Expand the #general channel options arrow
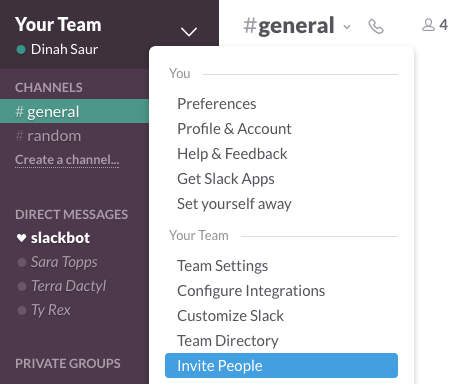The height and width of the screenshot is (384, 457). point(347,27)
